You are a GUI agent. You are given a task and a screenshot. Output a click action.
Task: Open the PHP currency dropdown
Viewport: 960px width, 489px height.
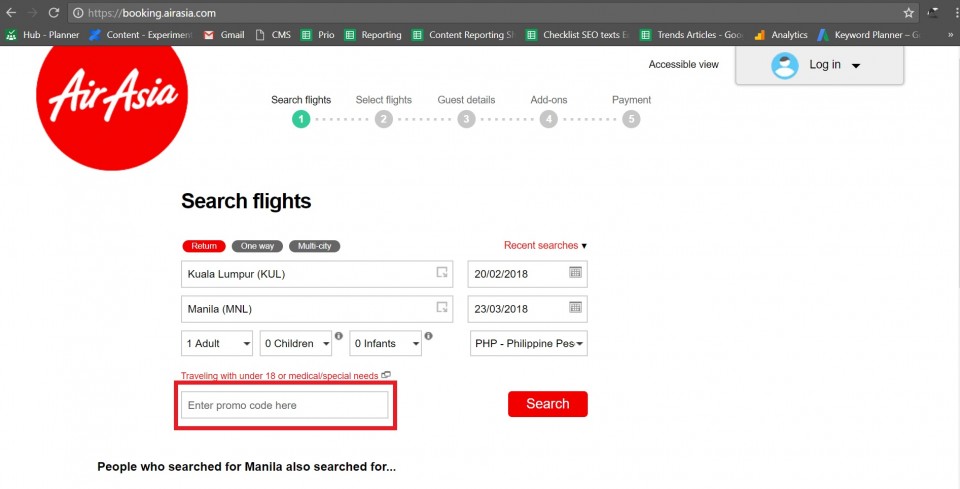coord(528,343)
